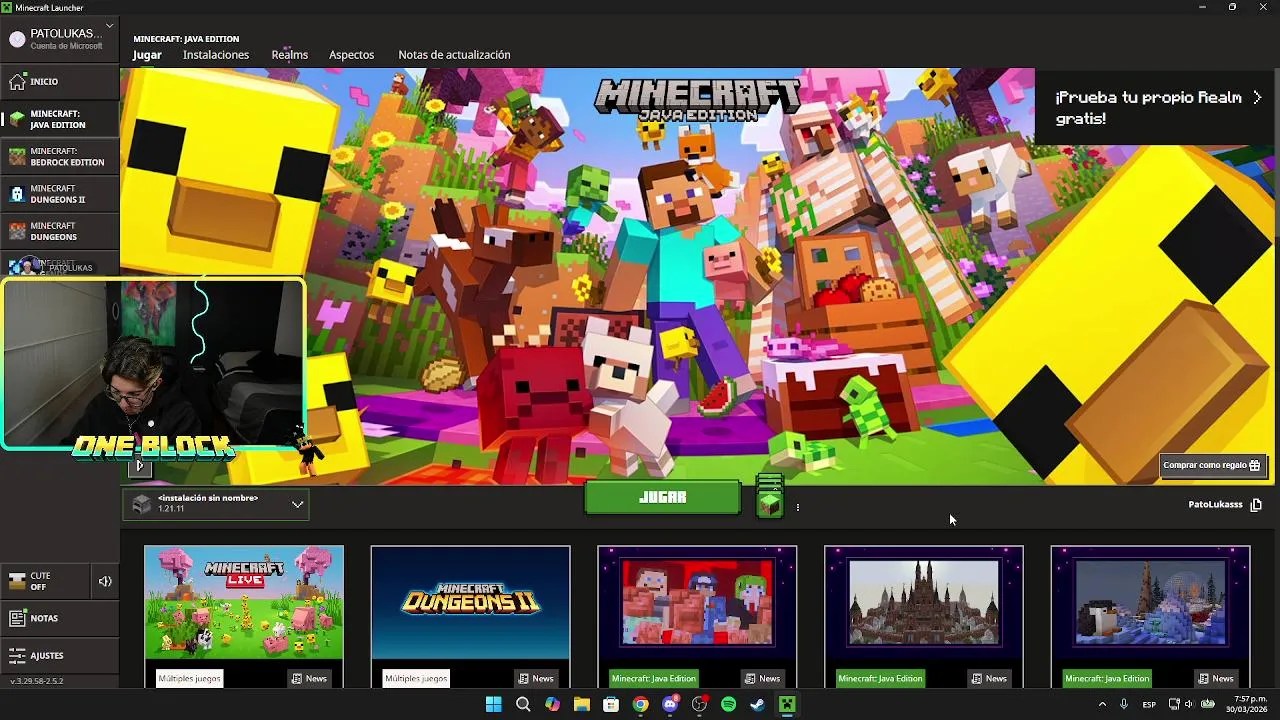Show hidden system tray icons

tap(1102, 705)
